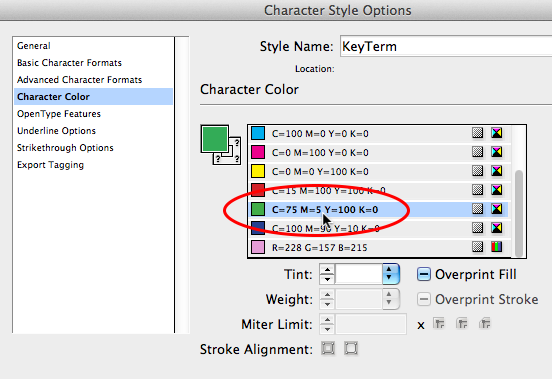Select General in the category list
This screenshot has height=379, width=552.
(x=34, y=46)
